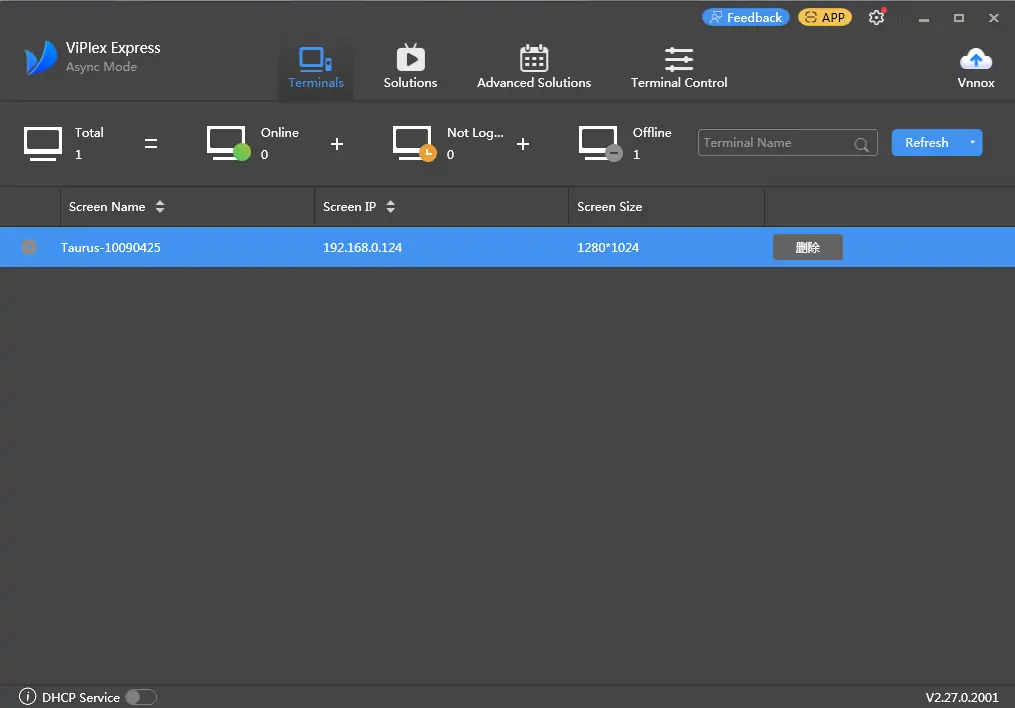This screenshot has width=1015, height=708.
Task: Click the DHCP Service info icon
Action: click(28, 697)
